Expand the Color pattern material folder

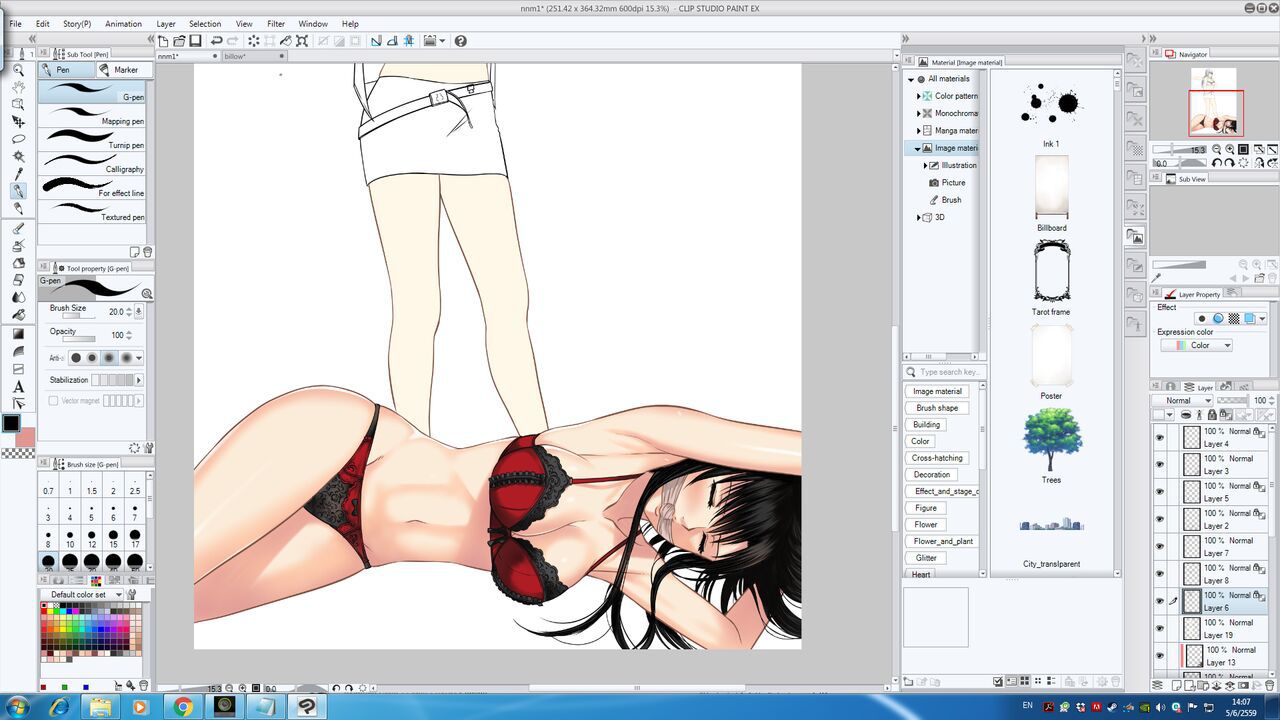pos(918,96)
